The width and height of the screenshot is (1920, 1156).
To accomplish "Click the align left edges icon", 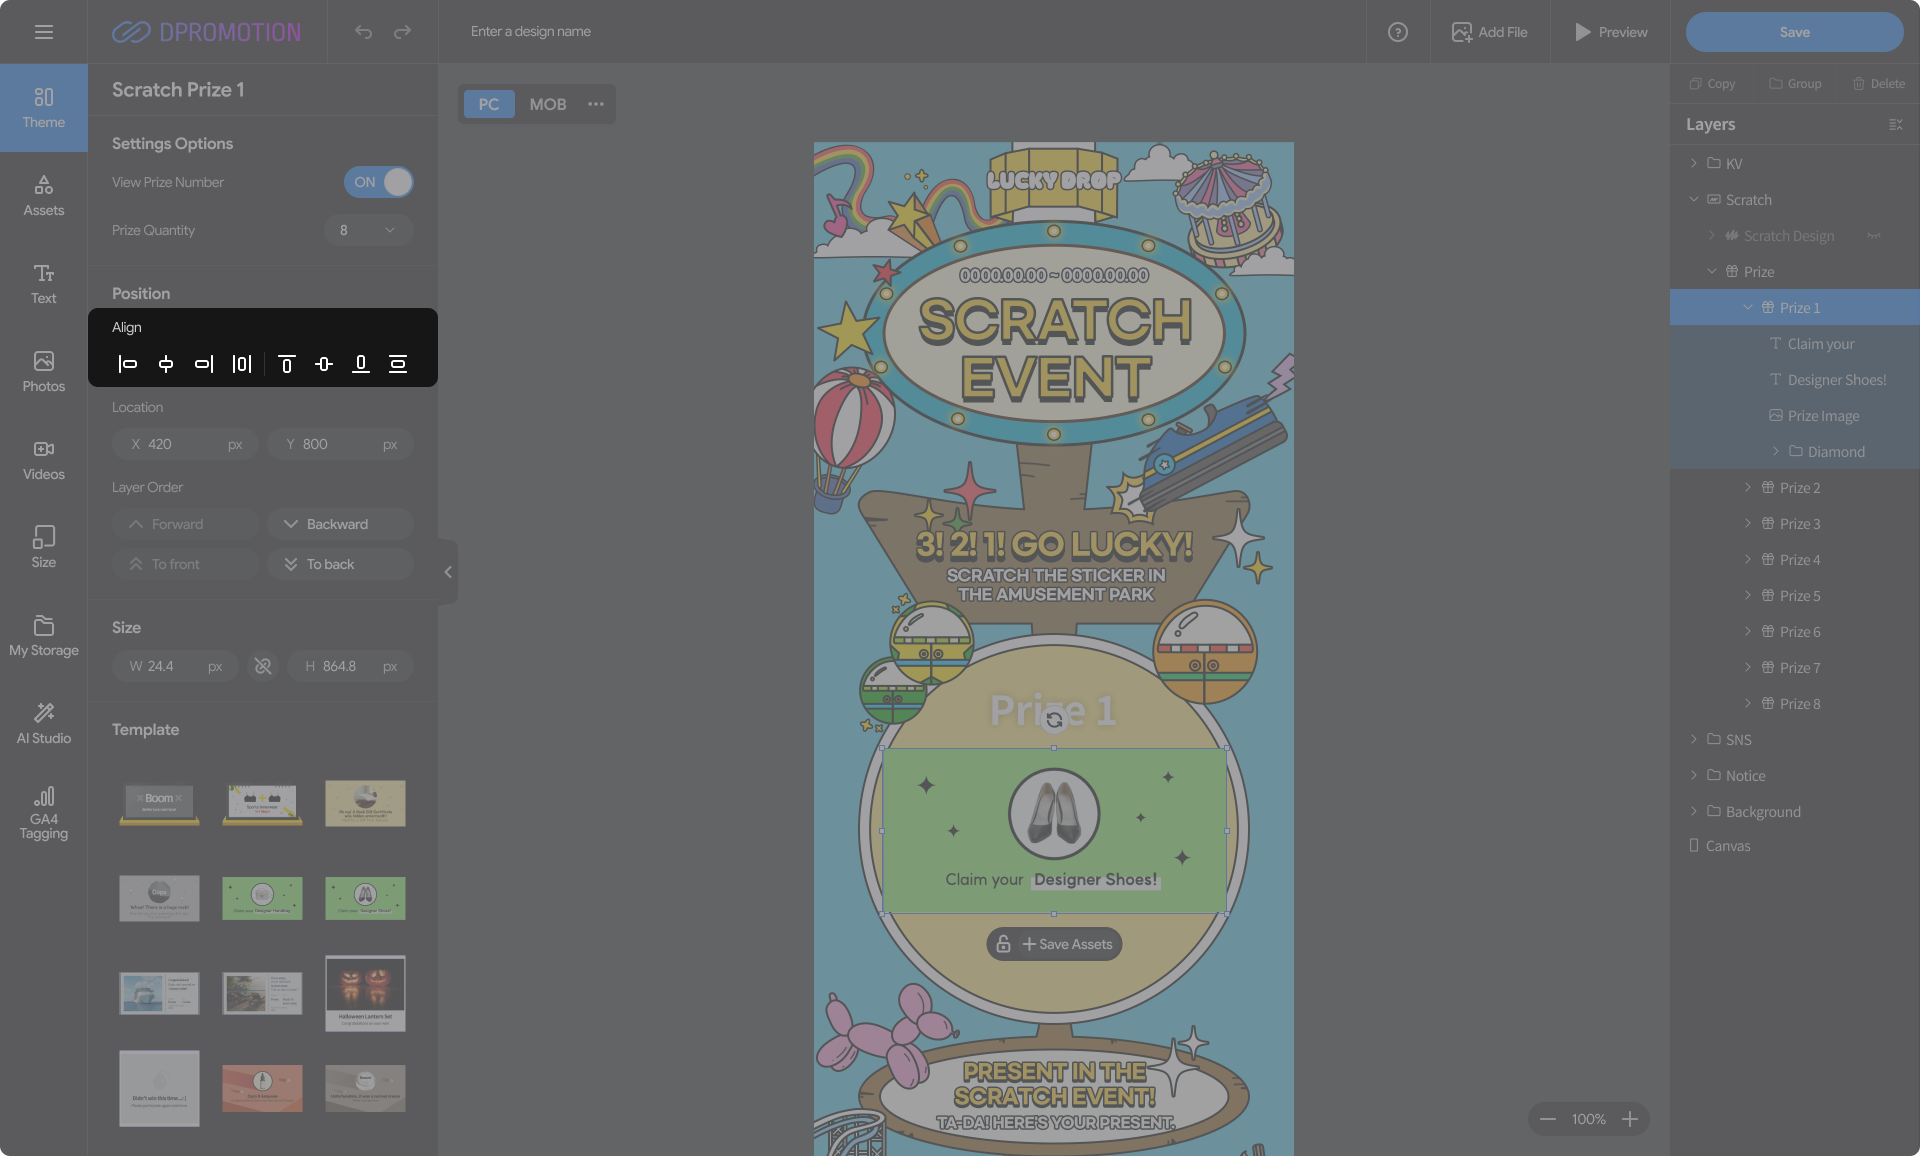I will (128, 364).
